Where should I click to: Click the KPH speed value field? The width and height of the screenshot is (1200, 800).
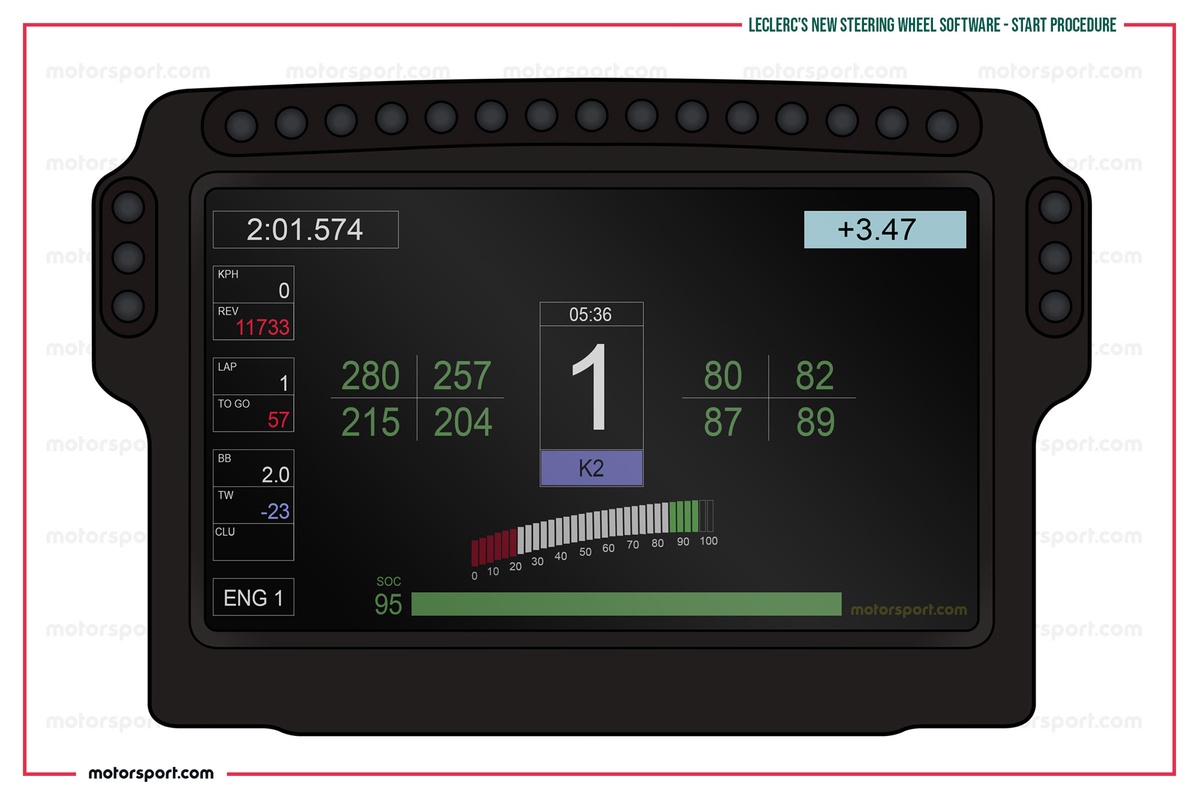(x=254, y=284)
